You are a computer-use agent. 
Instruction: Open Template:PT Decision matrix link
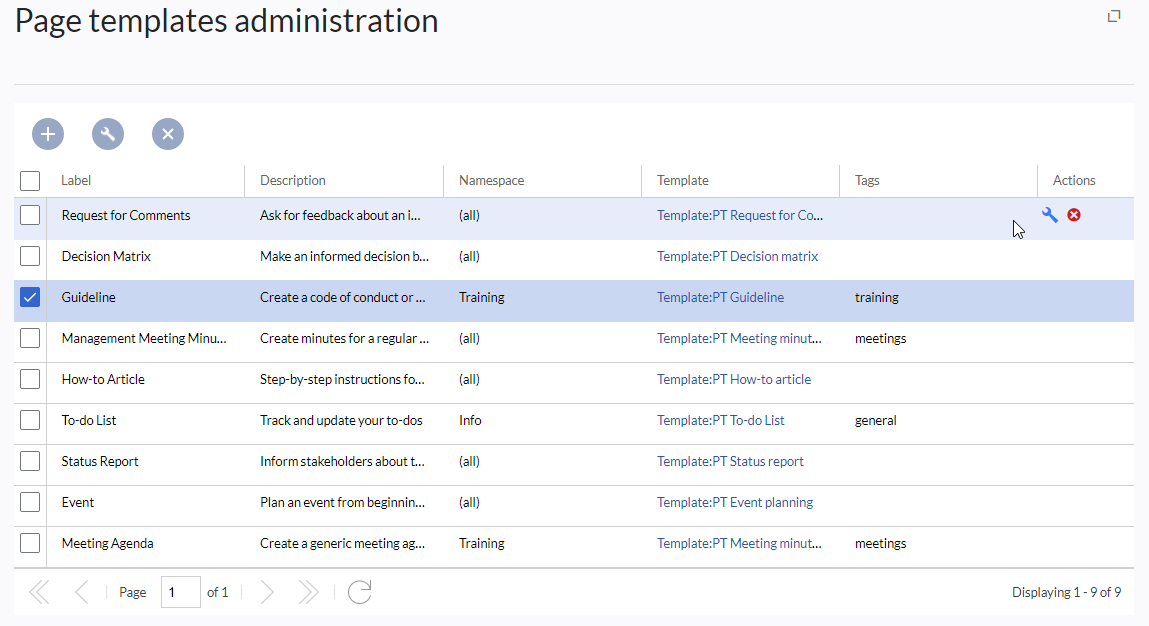click(x=737, y=256)
